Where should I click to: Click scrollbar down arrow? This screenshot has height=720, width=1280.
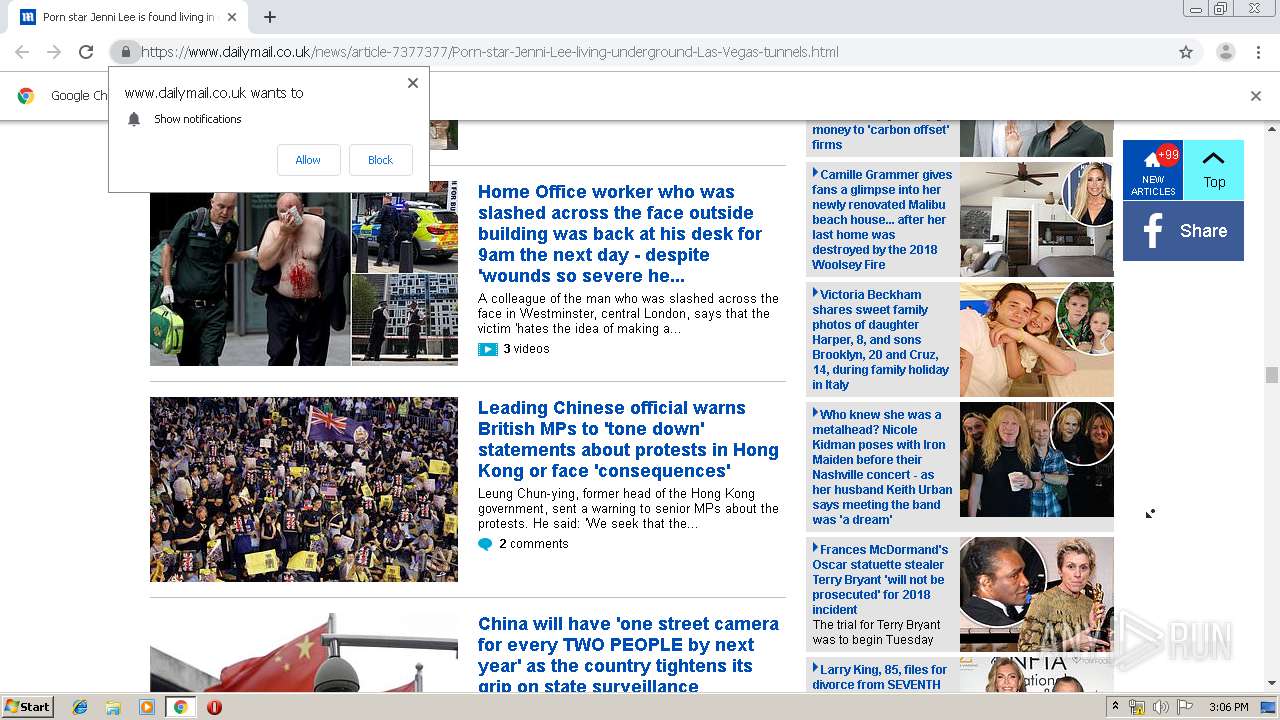1271,684
